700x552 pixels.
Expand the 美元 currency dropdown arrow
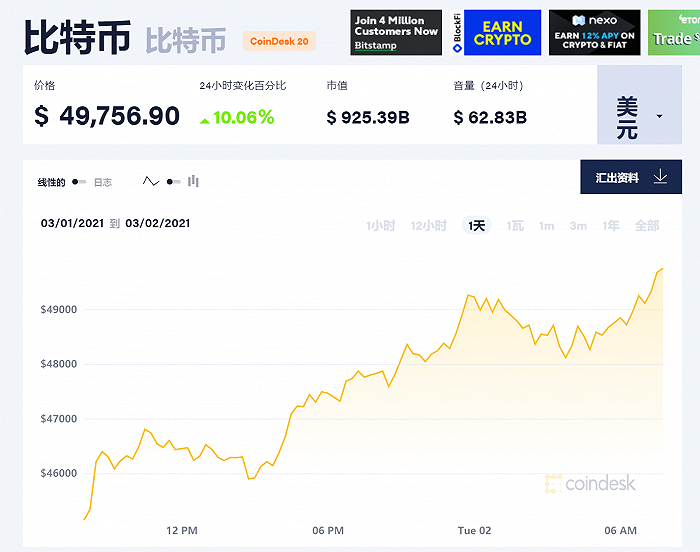point(659,117)
